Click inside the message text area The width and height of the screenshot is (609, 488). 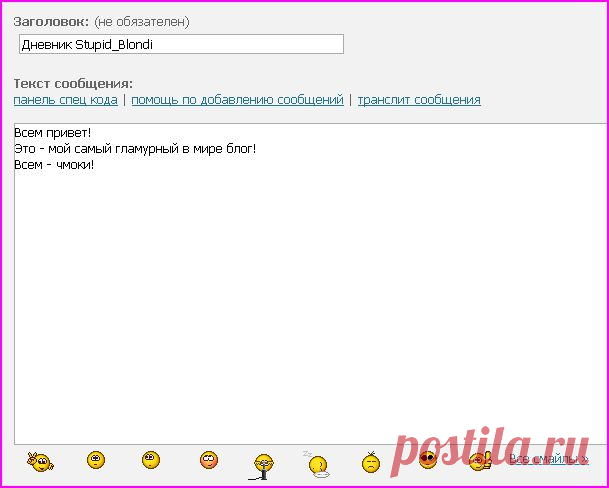pos(311,284)
